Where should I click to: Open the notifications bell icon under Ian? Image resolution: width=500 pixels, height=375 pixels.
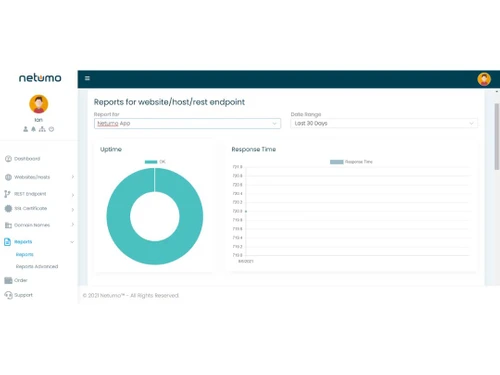33,129
